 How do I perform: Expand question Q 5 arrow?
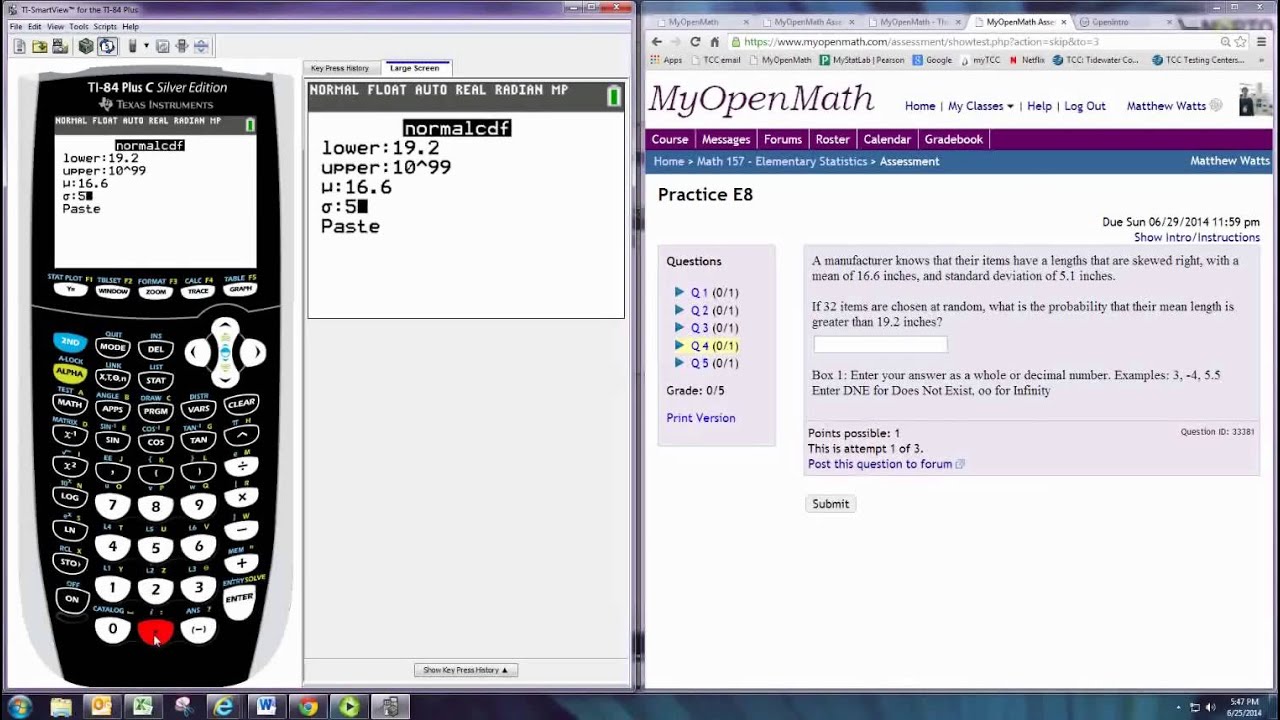point(679,363)
